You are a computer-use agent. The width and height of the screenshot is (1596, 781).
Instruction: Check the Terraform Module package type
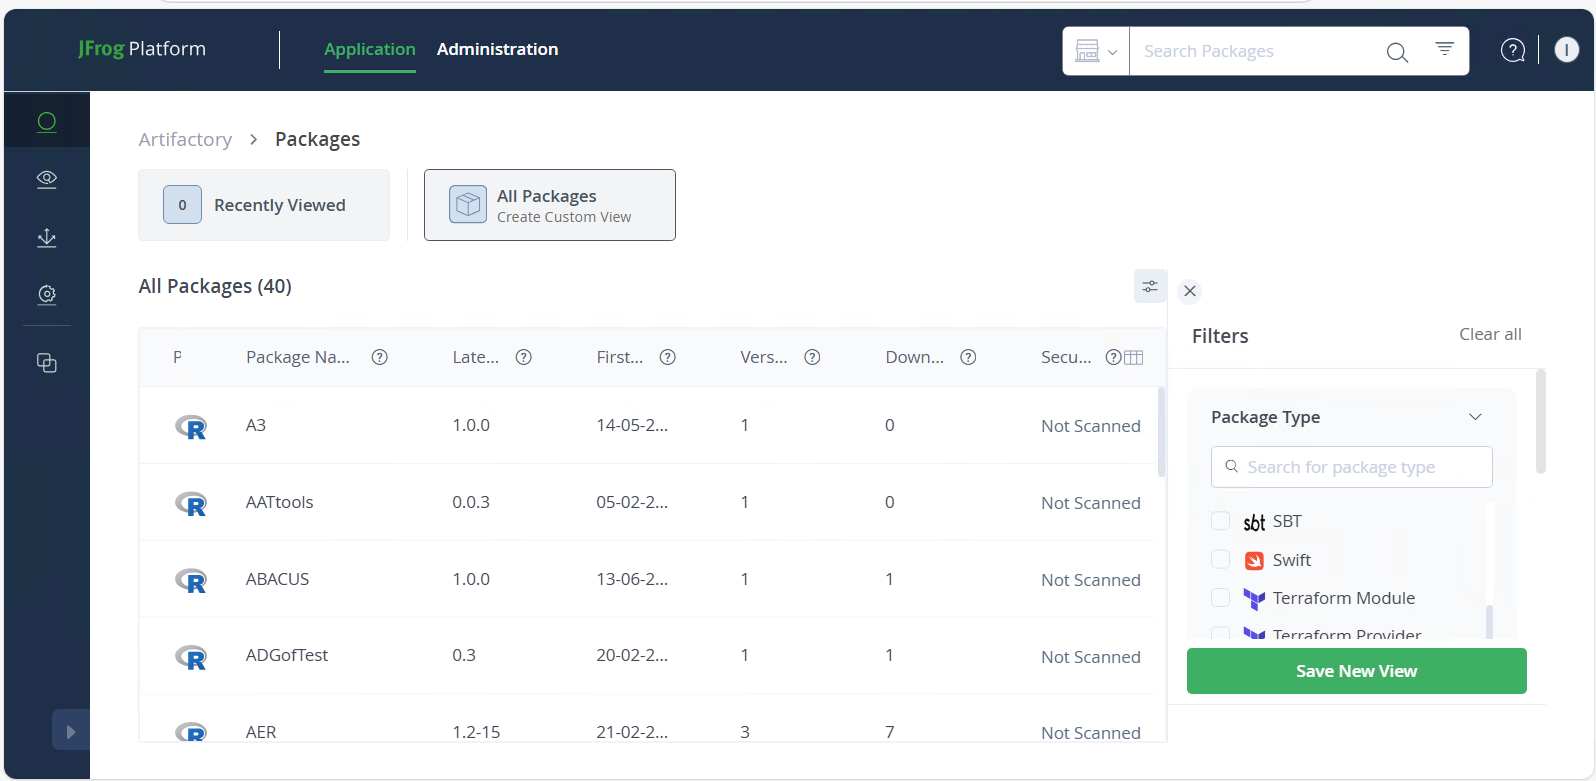pos(1220,598)
